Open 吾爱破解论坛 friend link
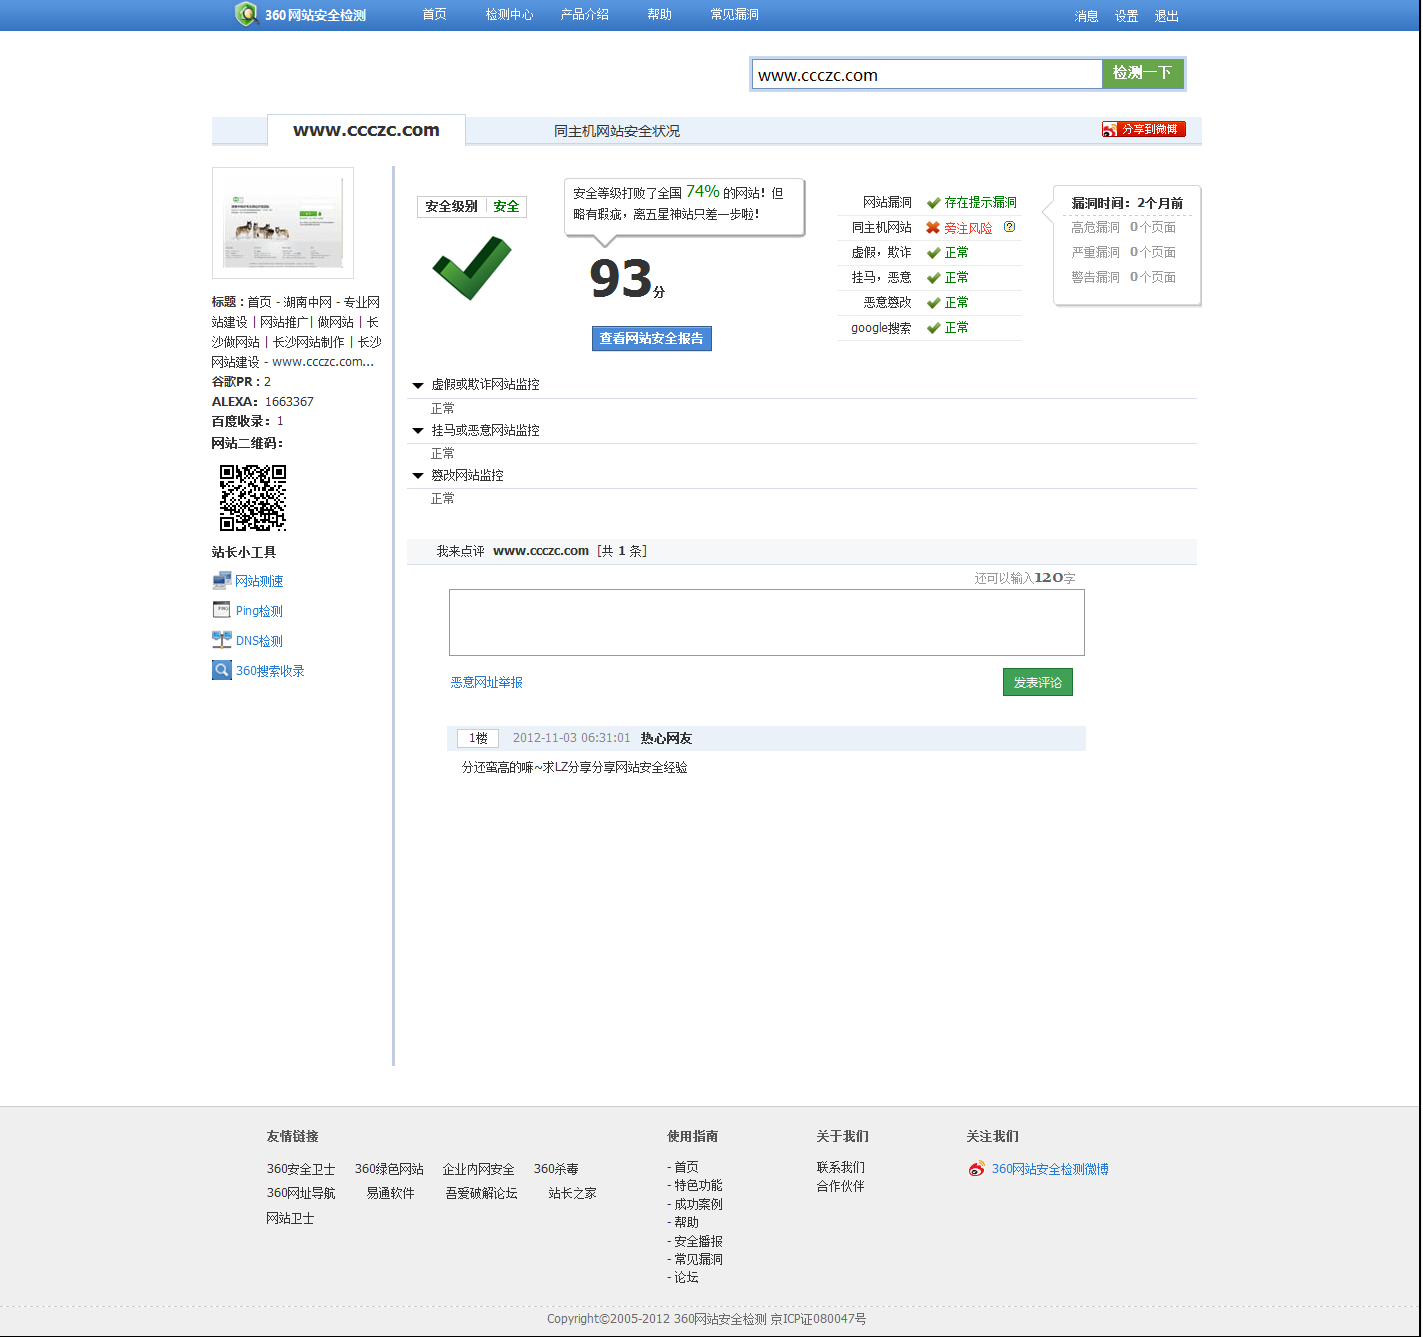This screenshot has width=1423, height=1337. click(482, 1193)
